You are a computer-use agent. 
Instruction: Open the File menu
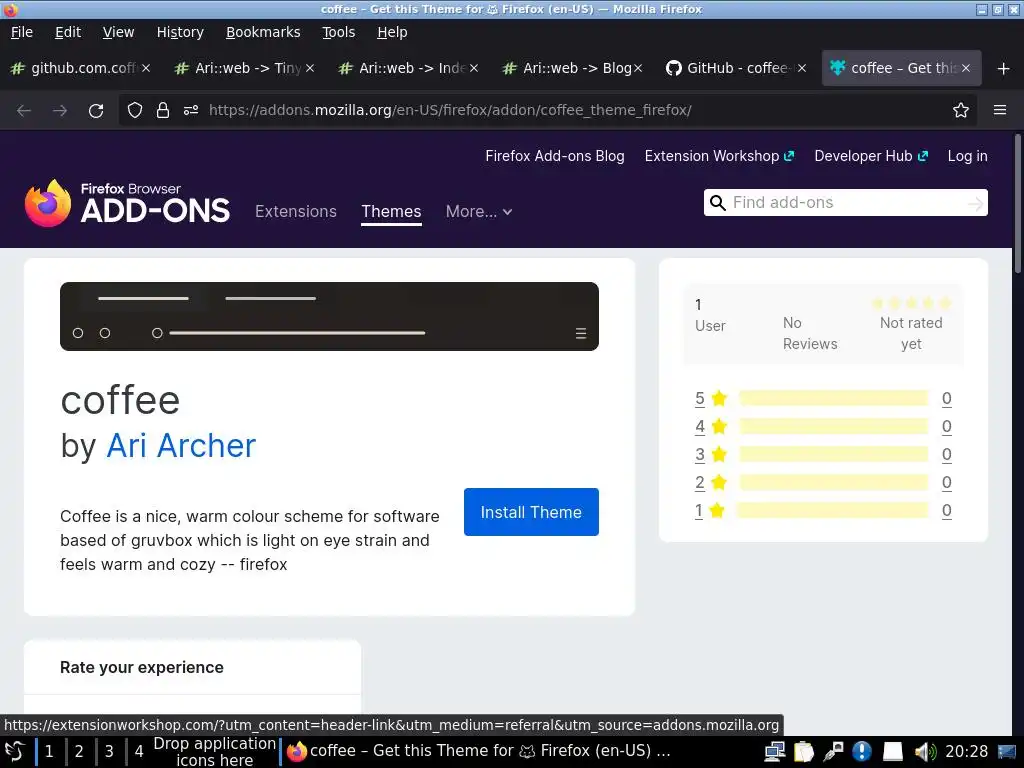tap(22, 32)
